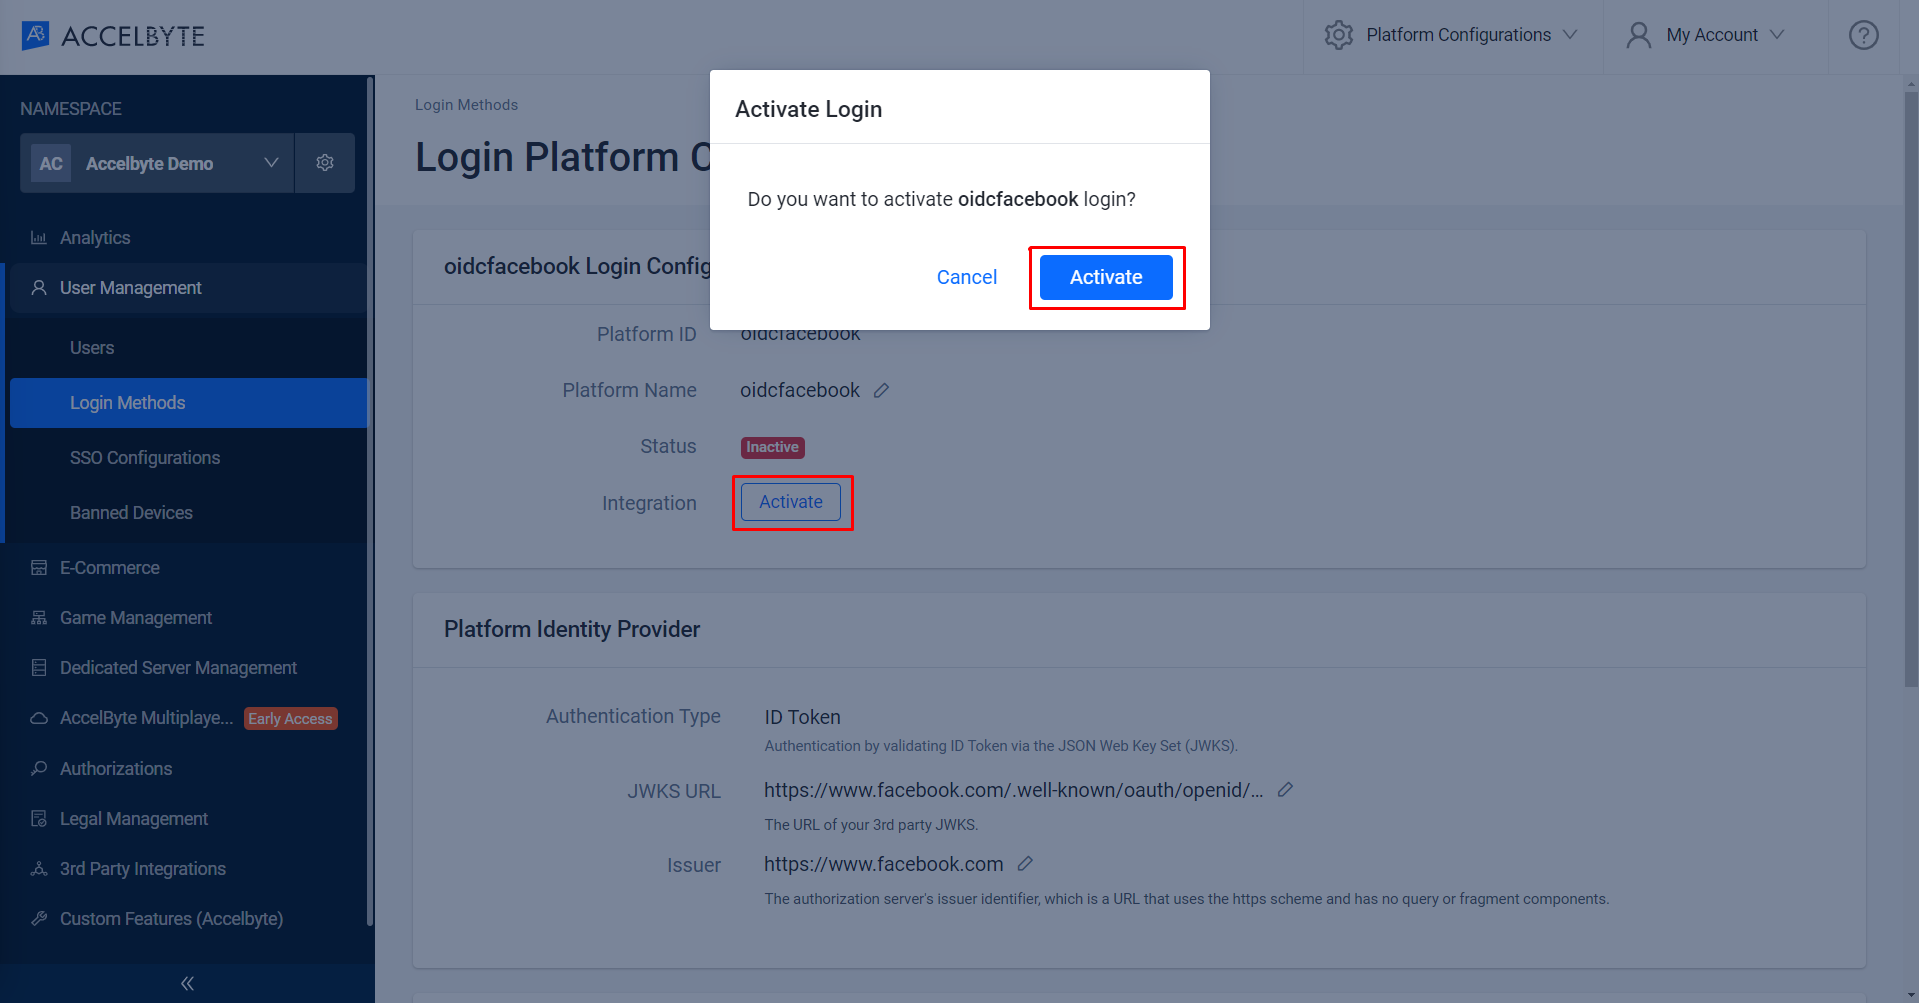The width and height of the screenshot is (1919, 1003).
Task: Click the Dedicated Server Management icon
Action: coord(39,668)
